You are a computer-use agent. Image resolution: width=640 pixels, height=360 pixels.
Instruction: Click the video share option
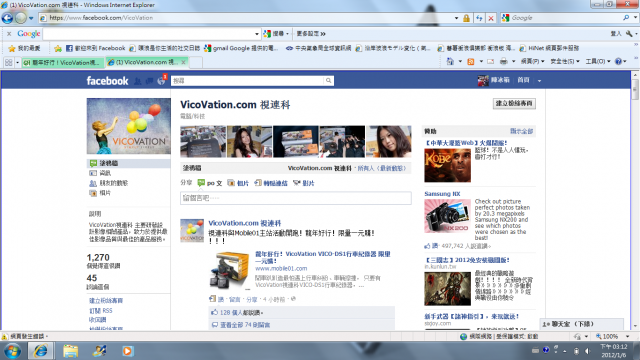pyautogui.click(x=304, y=183)
